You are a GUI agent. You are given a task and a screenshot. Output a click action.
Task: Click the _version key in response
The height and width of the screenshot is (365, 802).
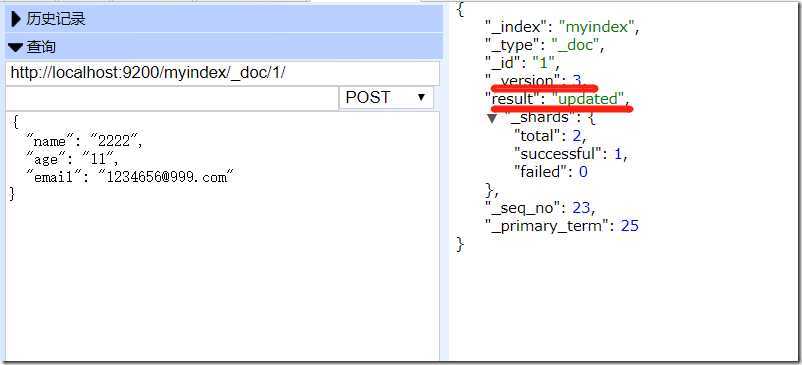click(x=522, y=81)
